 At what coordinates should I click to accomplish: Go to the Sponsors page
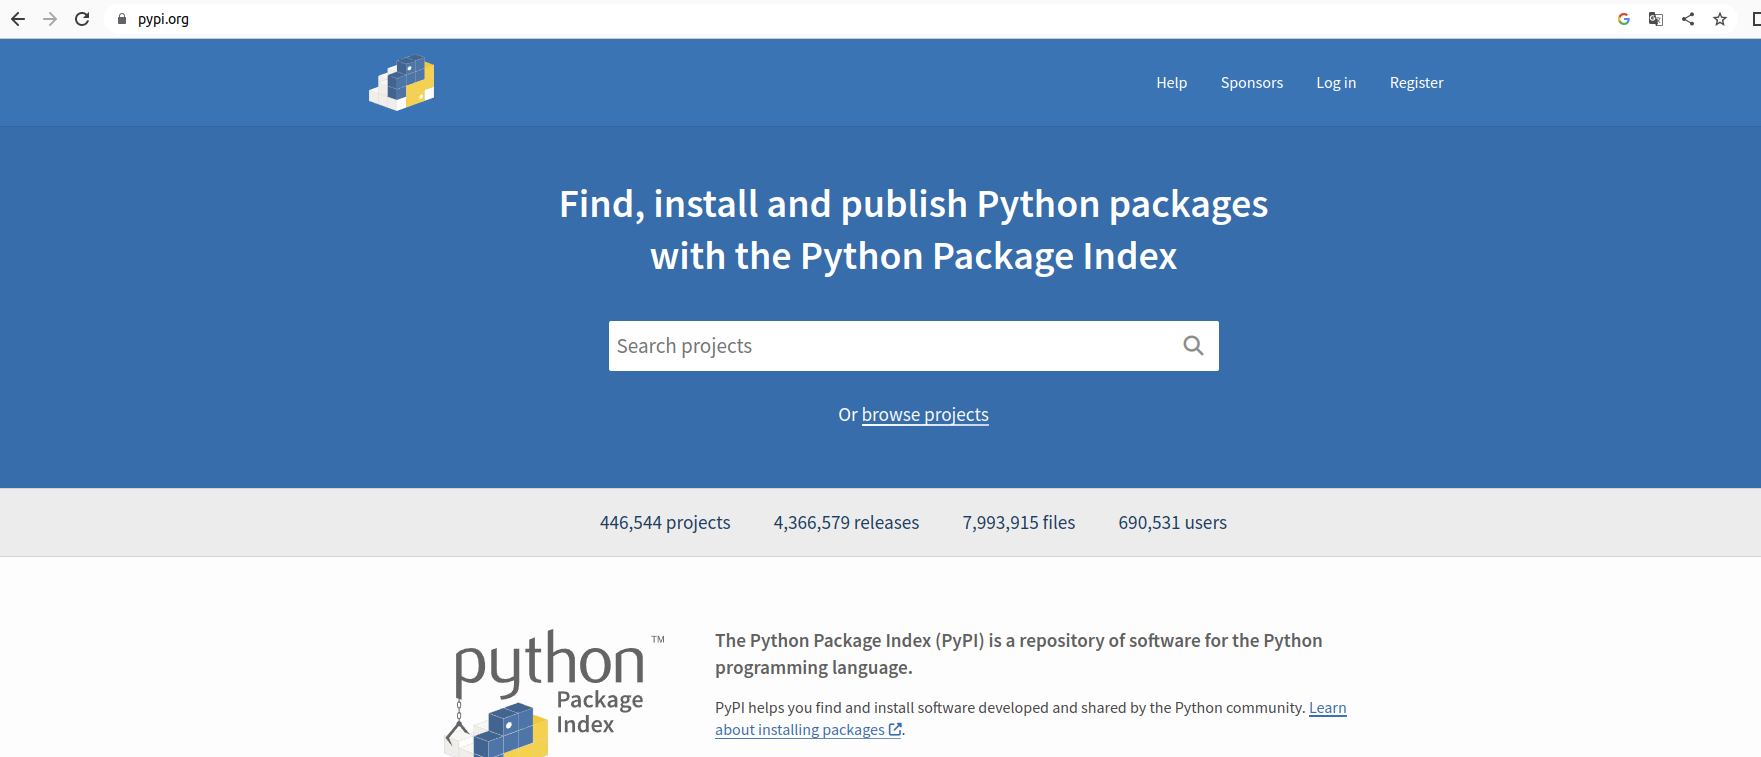pyautogui.click(x=1251, y=83)
